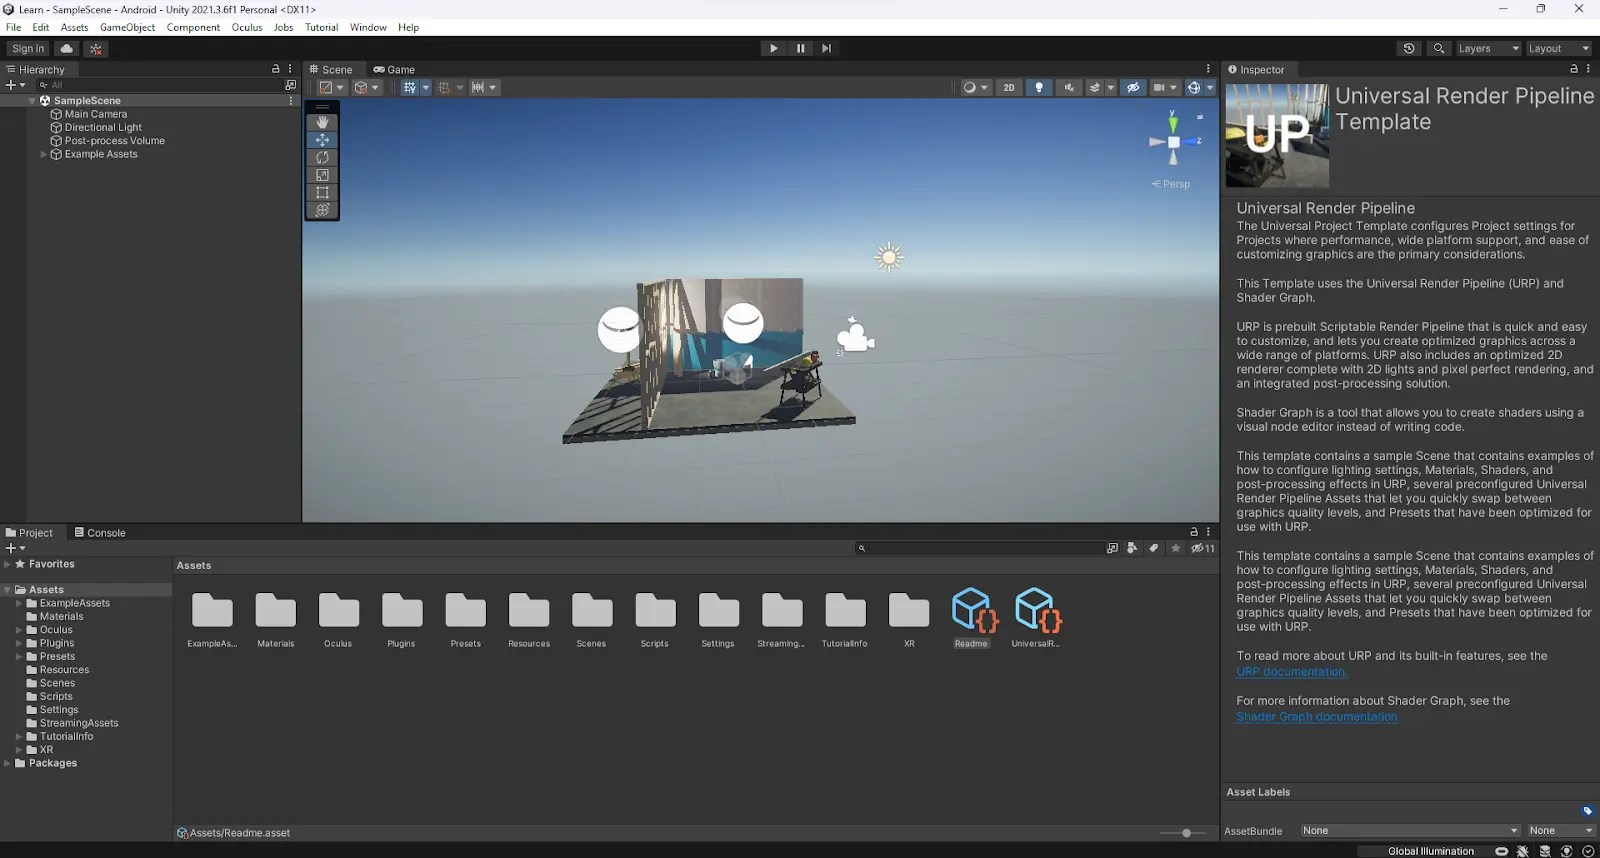Adjust the Project icon size slider
This screenshot has height=858, width=1600.
1186,833
